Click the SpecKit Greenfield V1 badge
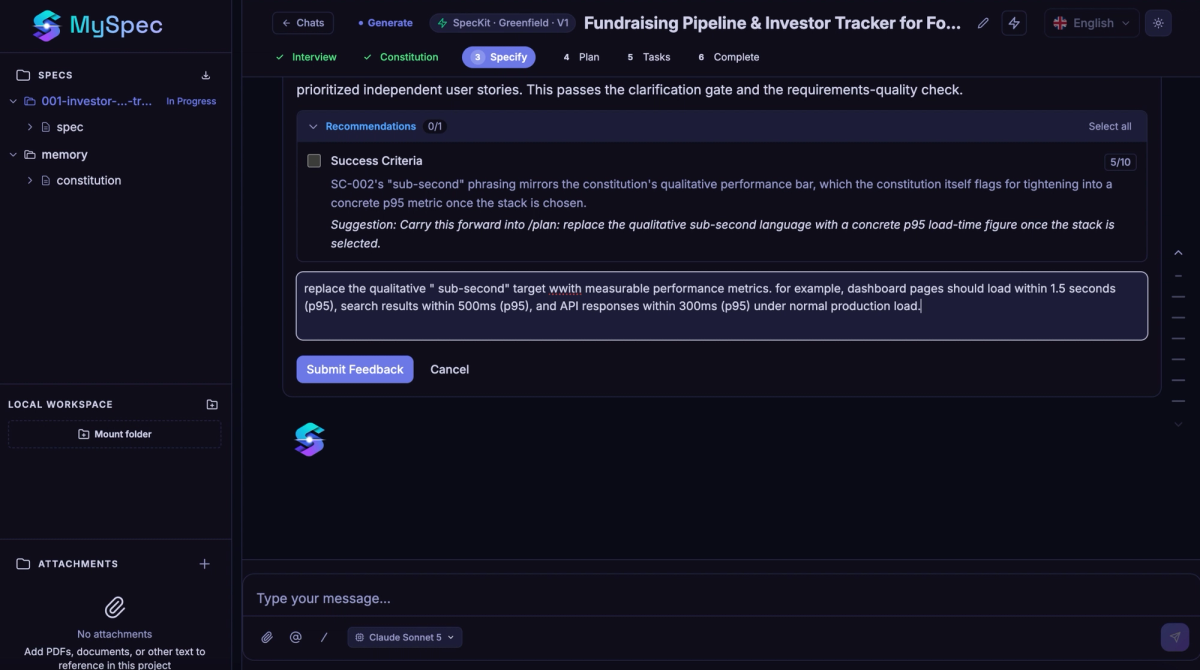This screenshot has width=1200, height=670. click(x=500, y=23)
